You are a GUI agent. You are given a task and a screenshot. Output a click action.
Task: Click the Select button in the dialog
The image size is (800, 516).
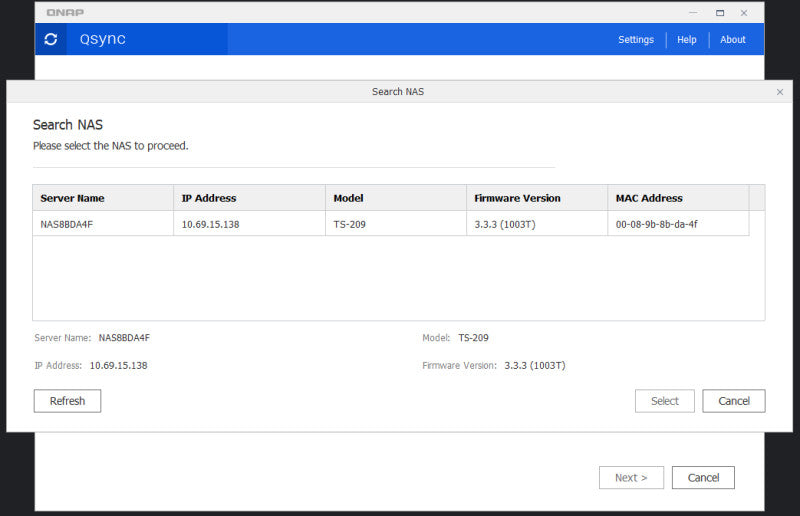665,401
